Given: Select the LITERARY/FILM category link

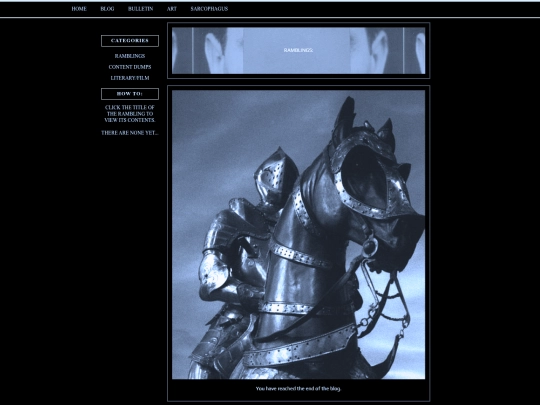Looking at the screenshot, I should [130, 78].
